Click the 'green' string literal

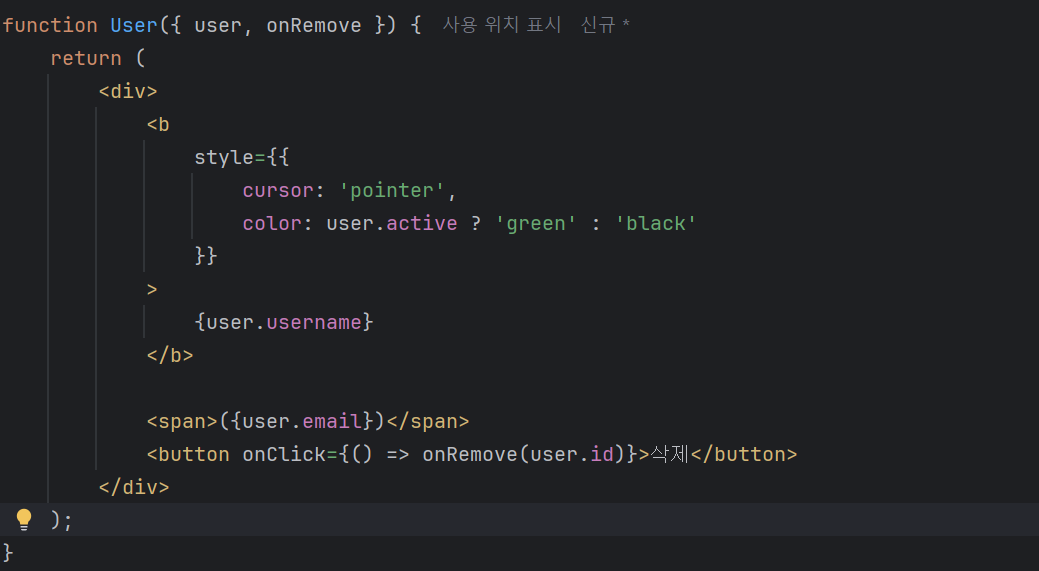pyautogui.click(x=536, y=224)
